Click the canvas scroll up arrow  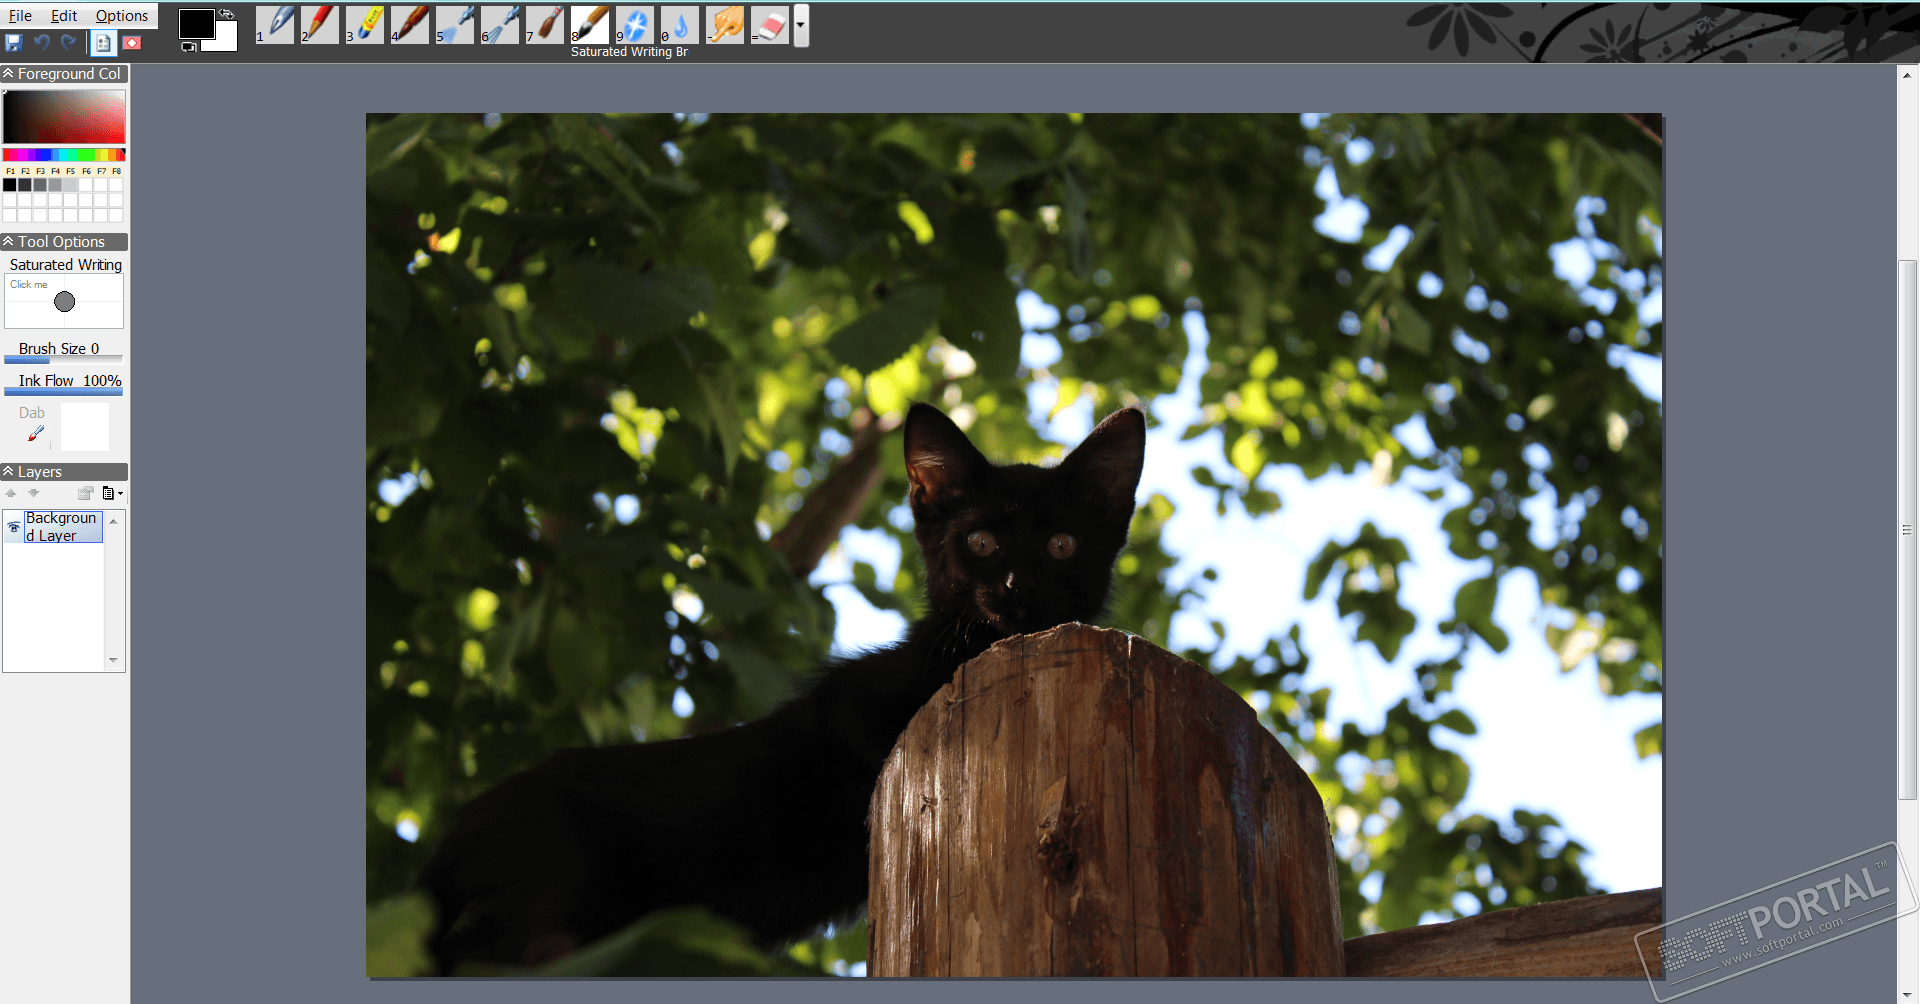[1907, 75]
